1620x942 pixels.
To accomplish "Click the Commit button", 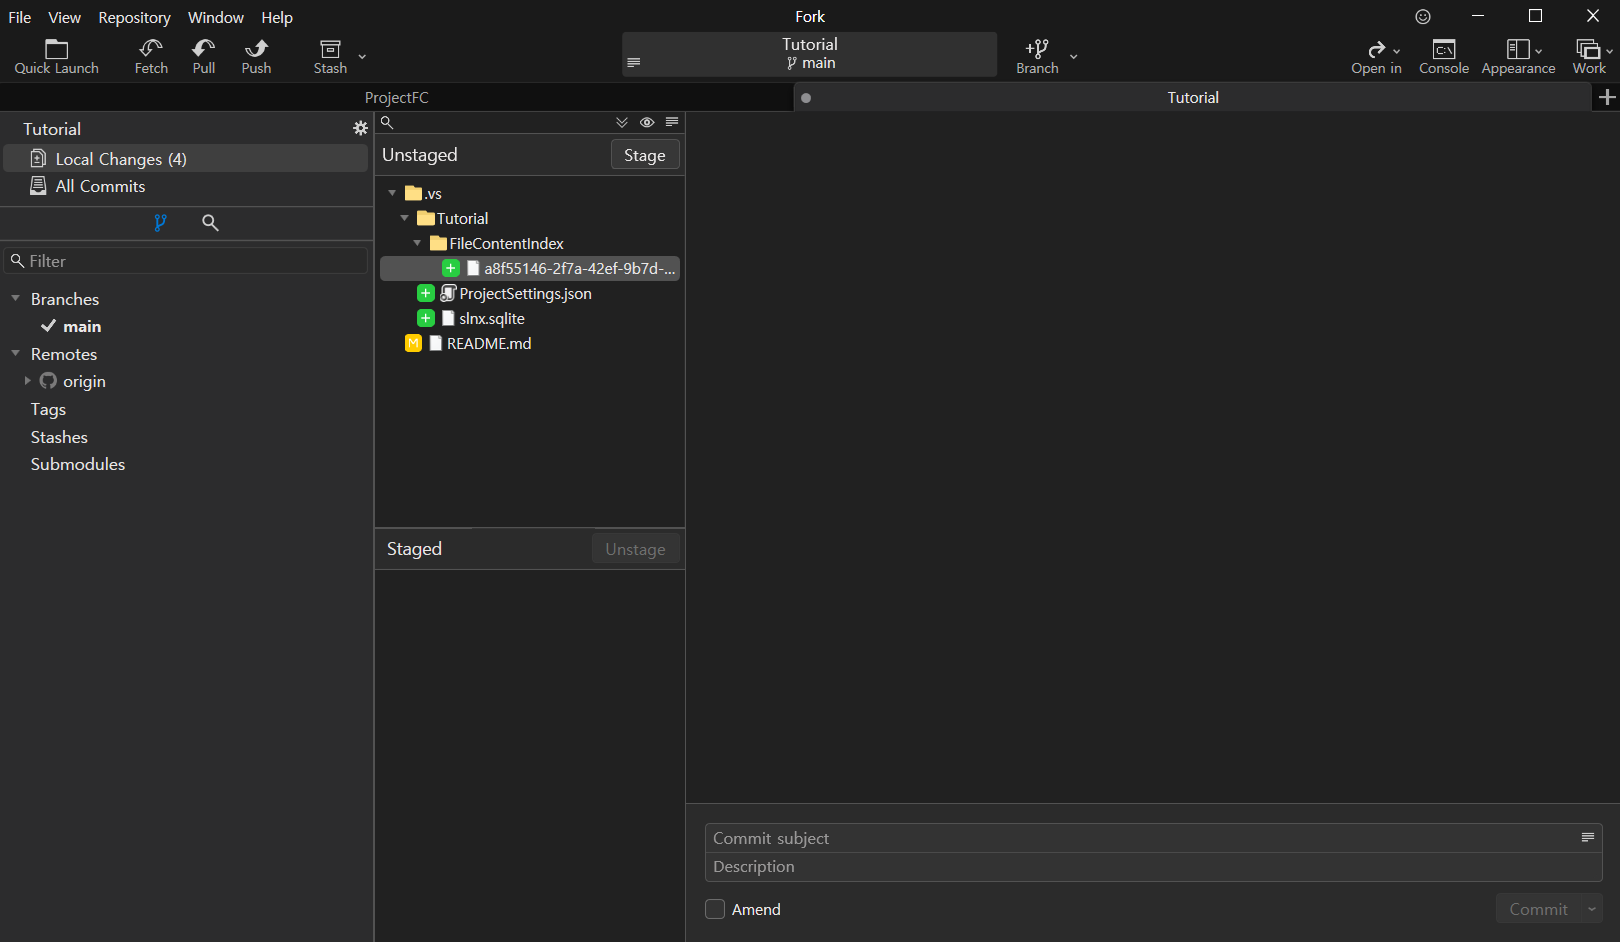I will coord(1538,909).
